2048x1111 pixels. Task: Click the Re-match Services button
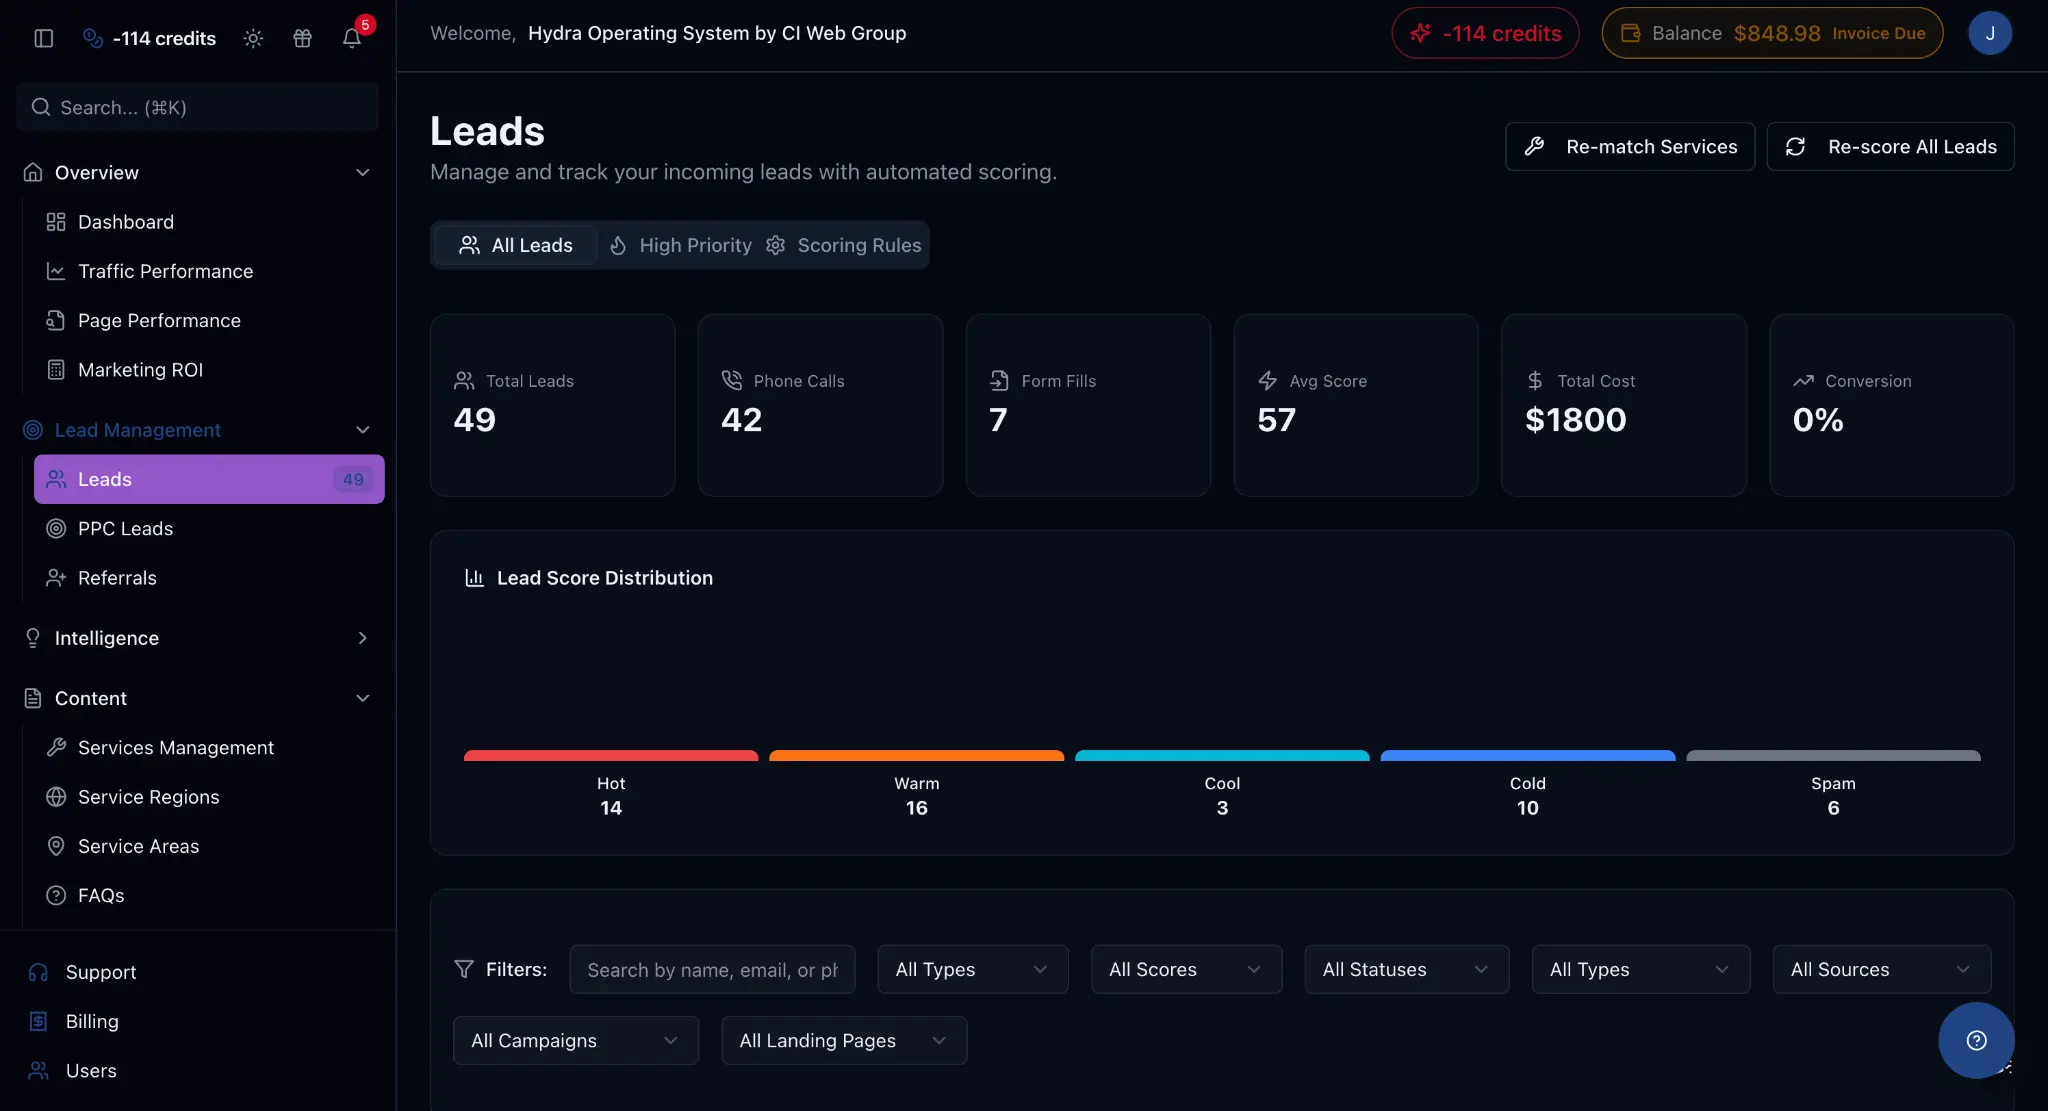[x=1629, y=146]
